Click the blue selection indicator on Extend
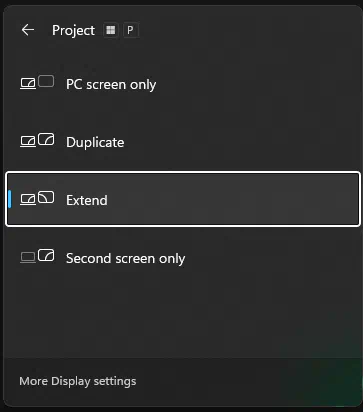The height and width of the screenshot is (412, 363). click(10, 199)
